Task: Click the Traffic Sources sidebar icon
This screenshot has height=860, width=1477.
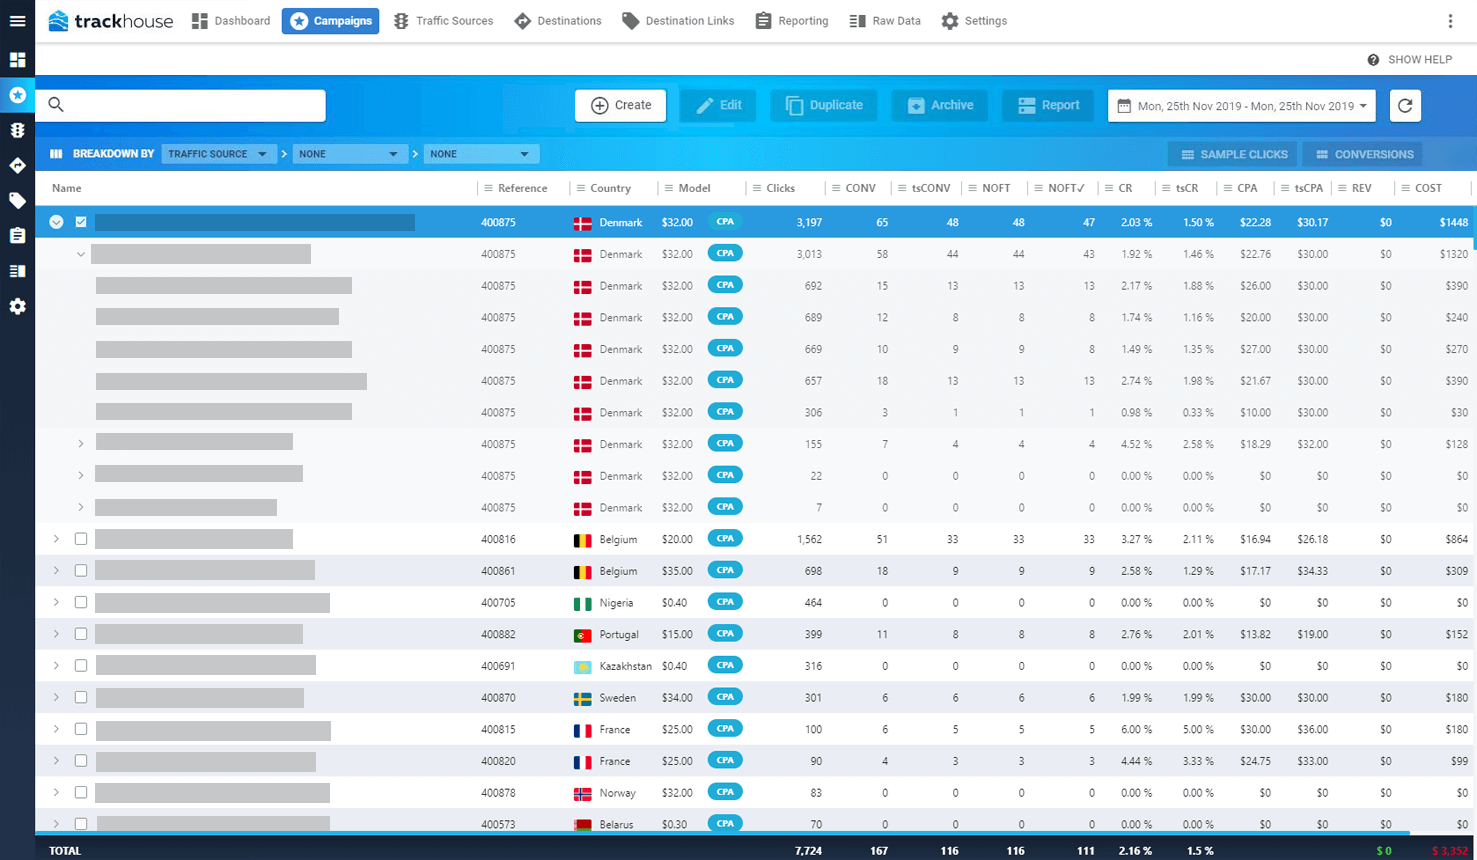Action: [17, 130]
